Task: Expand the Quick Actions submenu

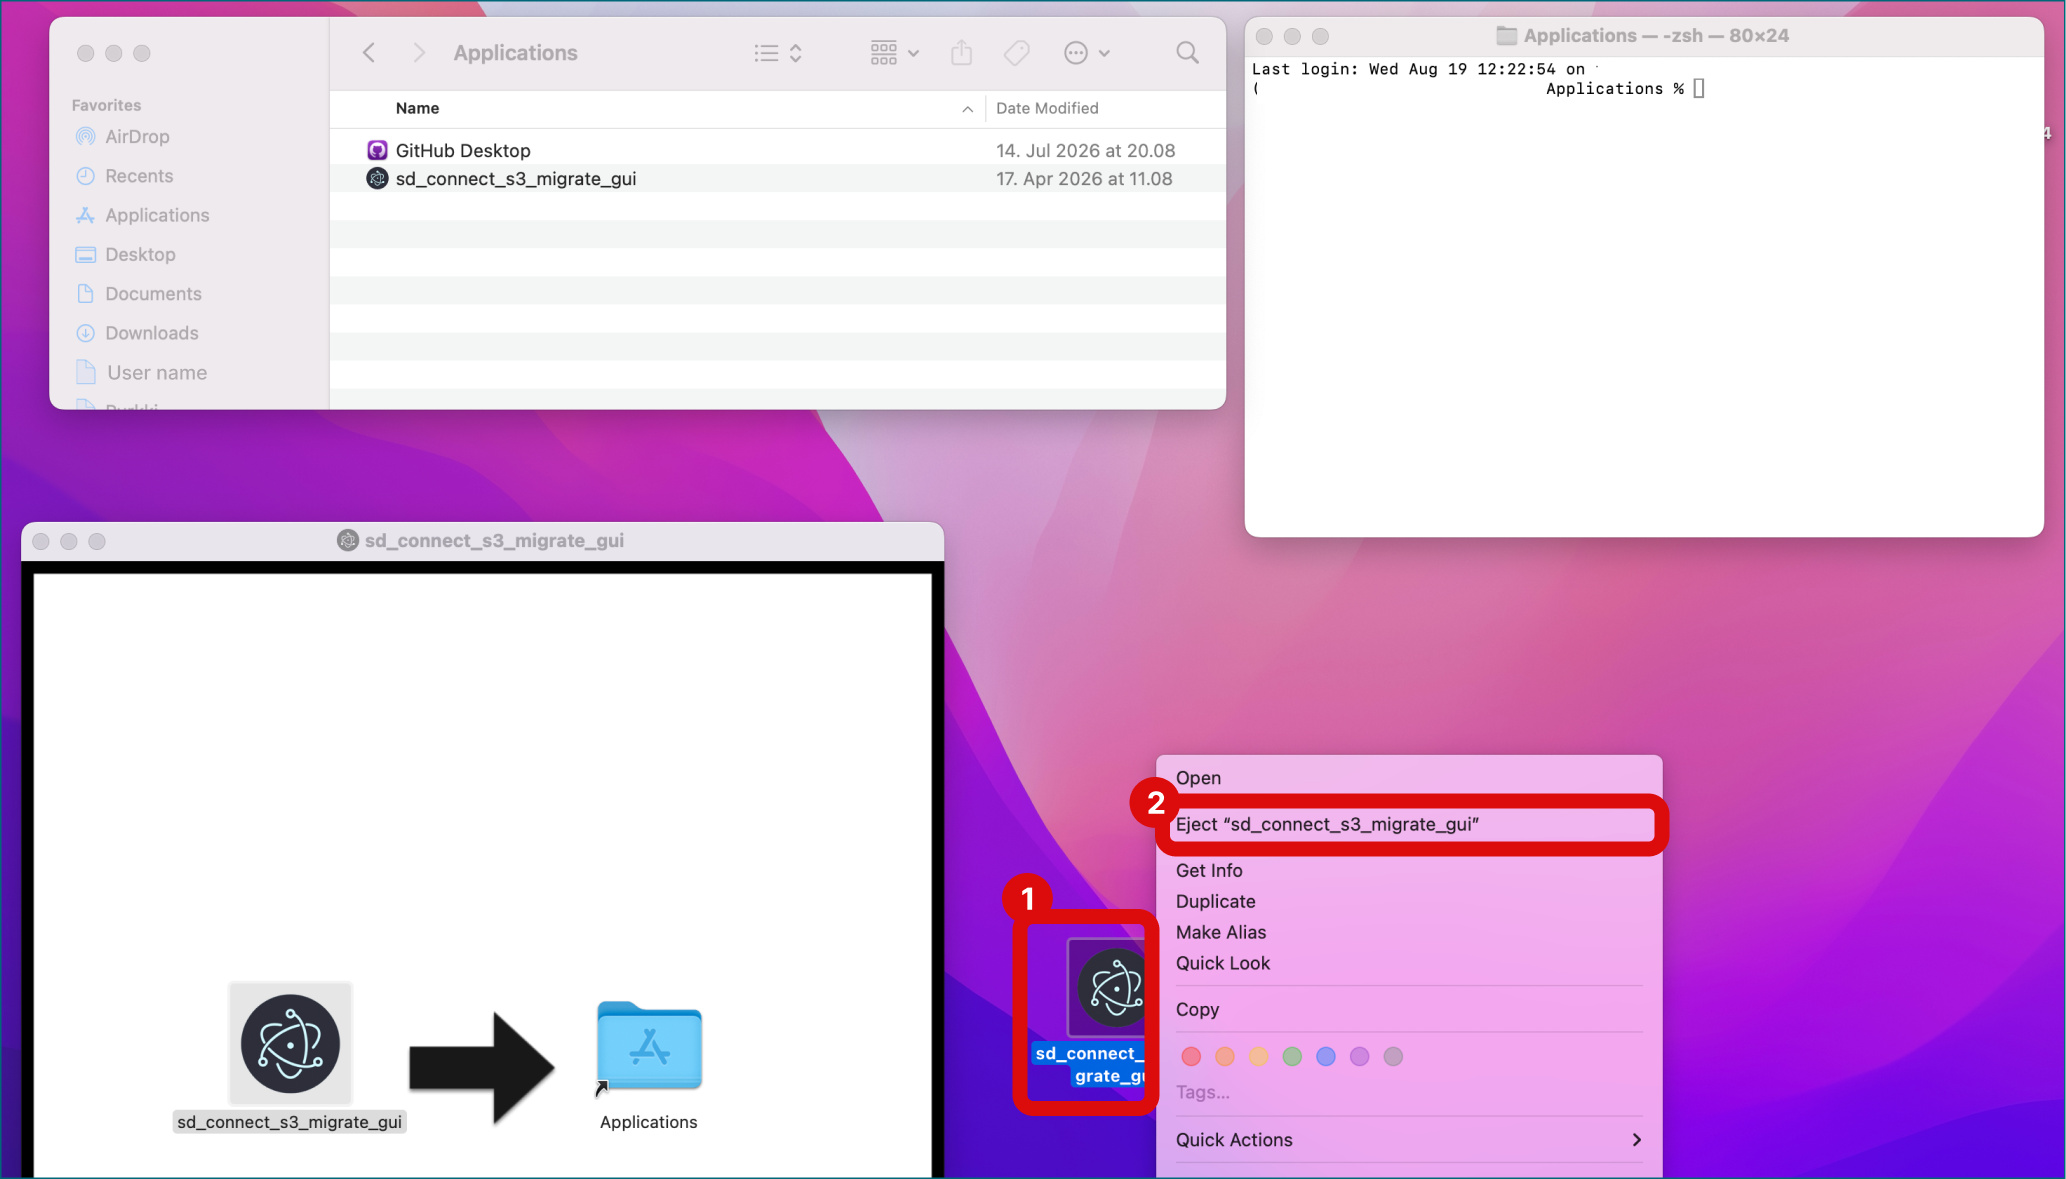Action: [1408, 1140]
